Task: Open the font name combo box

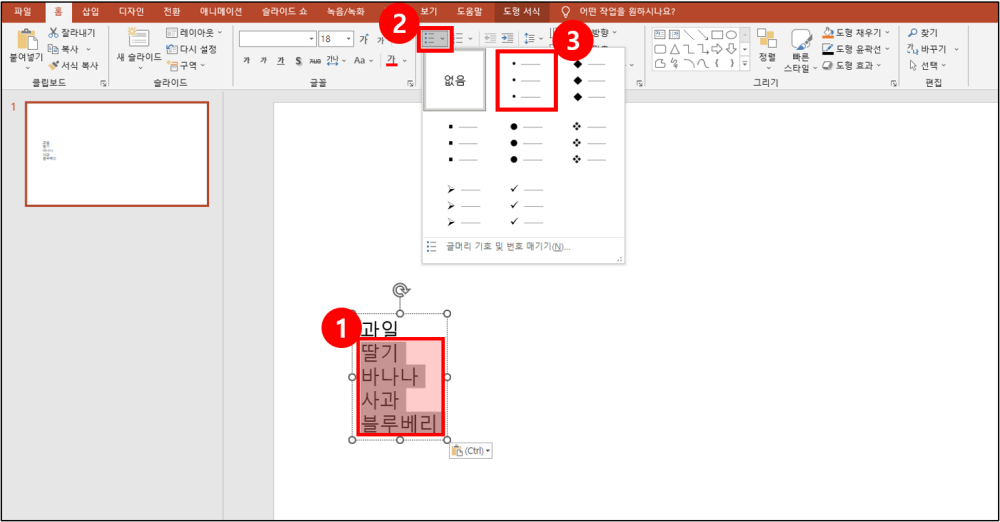Action: [277, 39]
